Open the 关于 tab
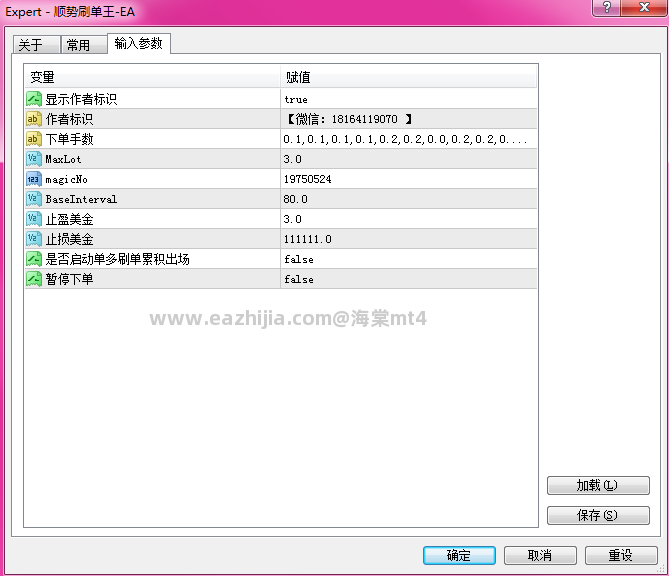 pos(36,45)
